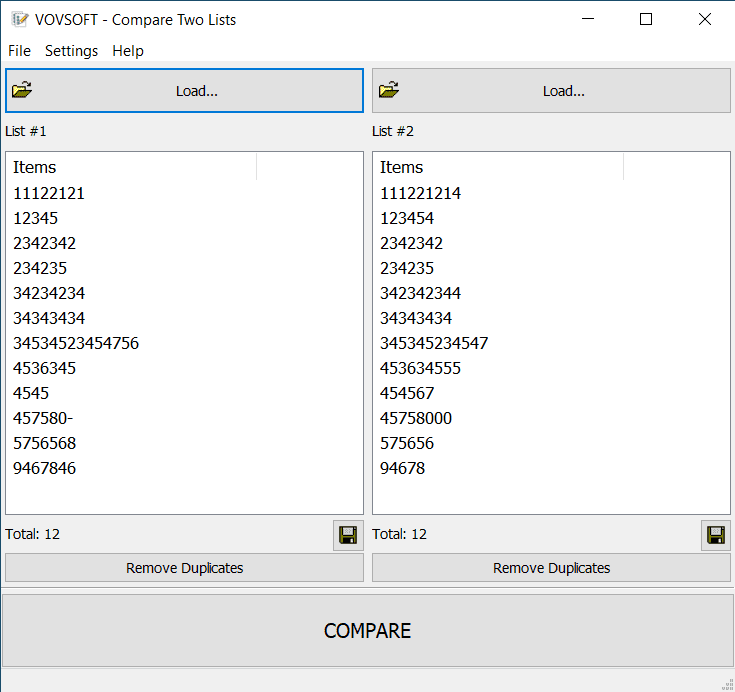Click the Items column header in List #2
Image resolution: width=735 pixels, height=692 pixels.
click(x=498, y=167)
